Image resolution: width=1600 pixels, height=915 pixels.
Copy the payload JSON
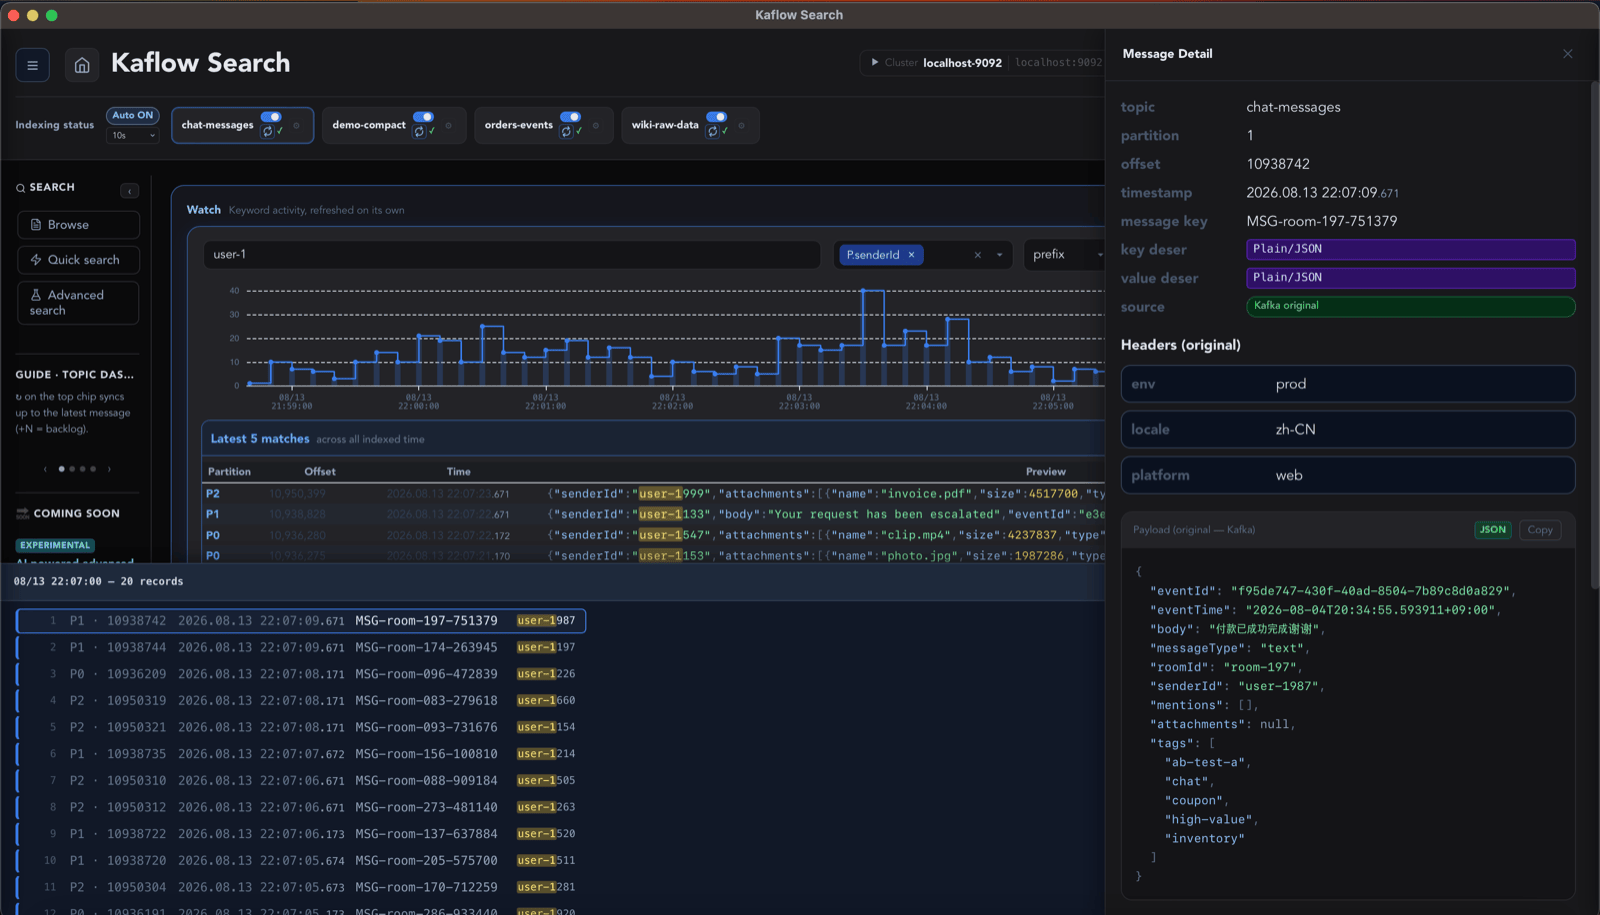1540,530
